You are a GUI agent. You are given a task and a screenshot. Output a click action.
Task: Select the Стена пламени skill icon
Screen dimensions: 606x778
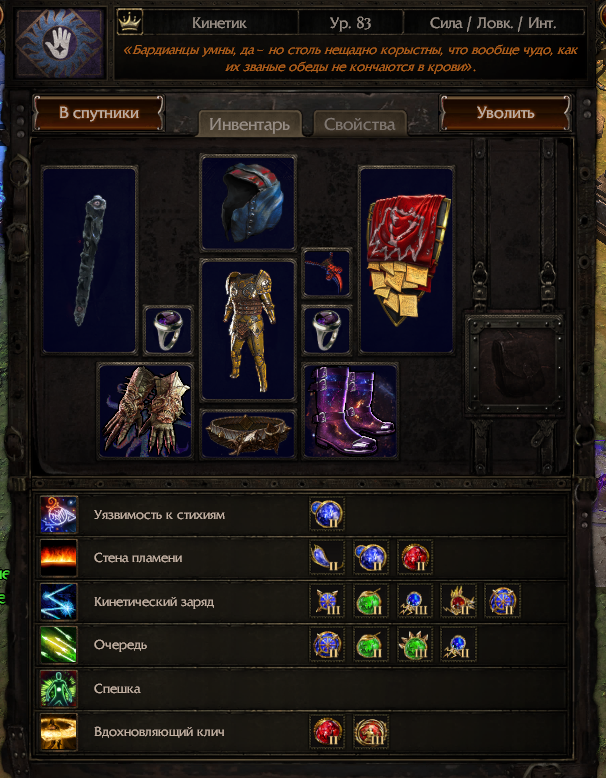(x=59, y=558)
